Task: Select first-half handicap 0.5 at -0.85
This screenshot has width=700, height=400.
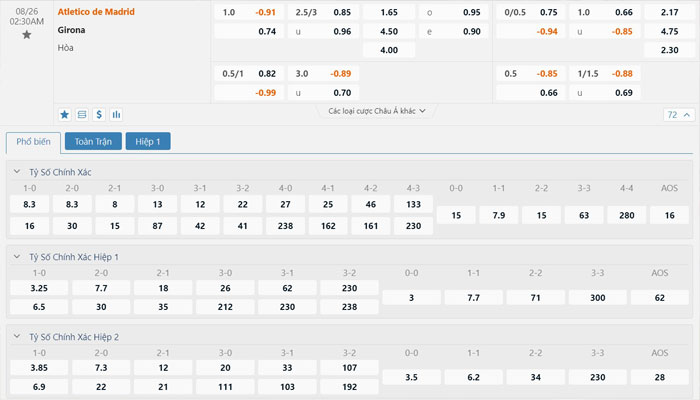Action: click(x=530, y=74)
